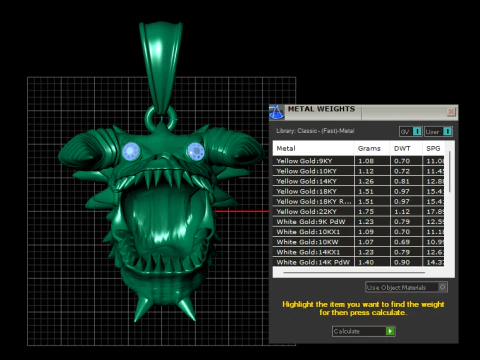
Task: Select the White Gold:14K PdW row
Action: (358, 262)
